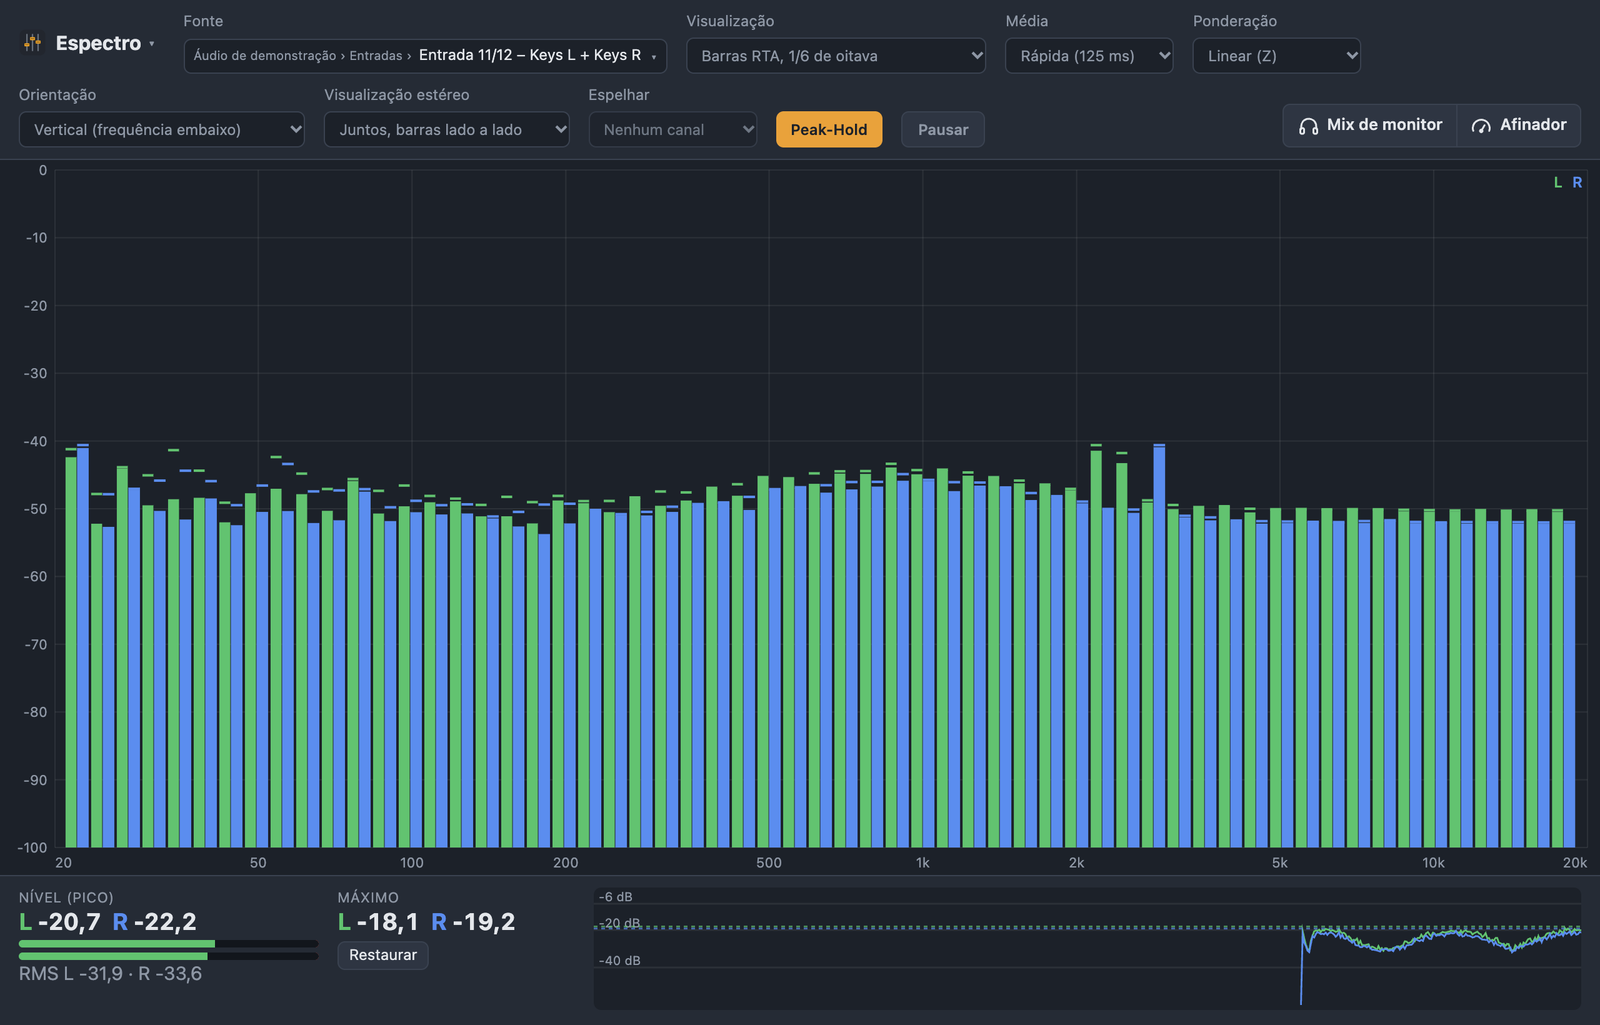
Task: Click the Espectro mixer sliders icon
Action: coord(33,43)
